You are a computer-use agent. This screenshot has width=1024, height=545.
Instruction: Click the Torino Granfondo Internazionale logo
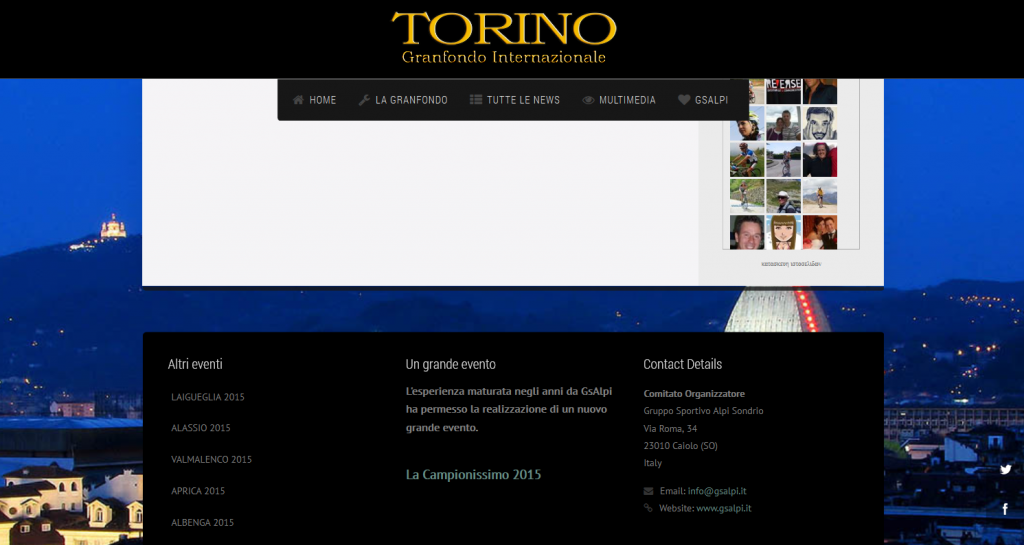coord(503,38)
